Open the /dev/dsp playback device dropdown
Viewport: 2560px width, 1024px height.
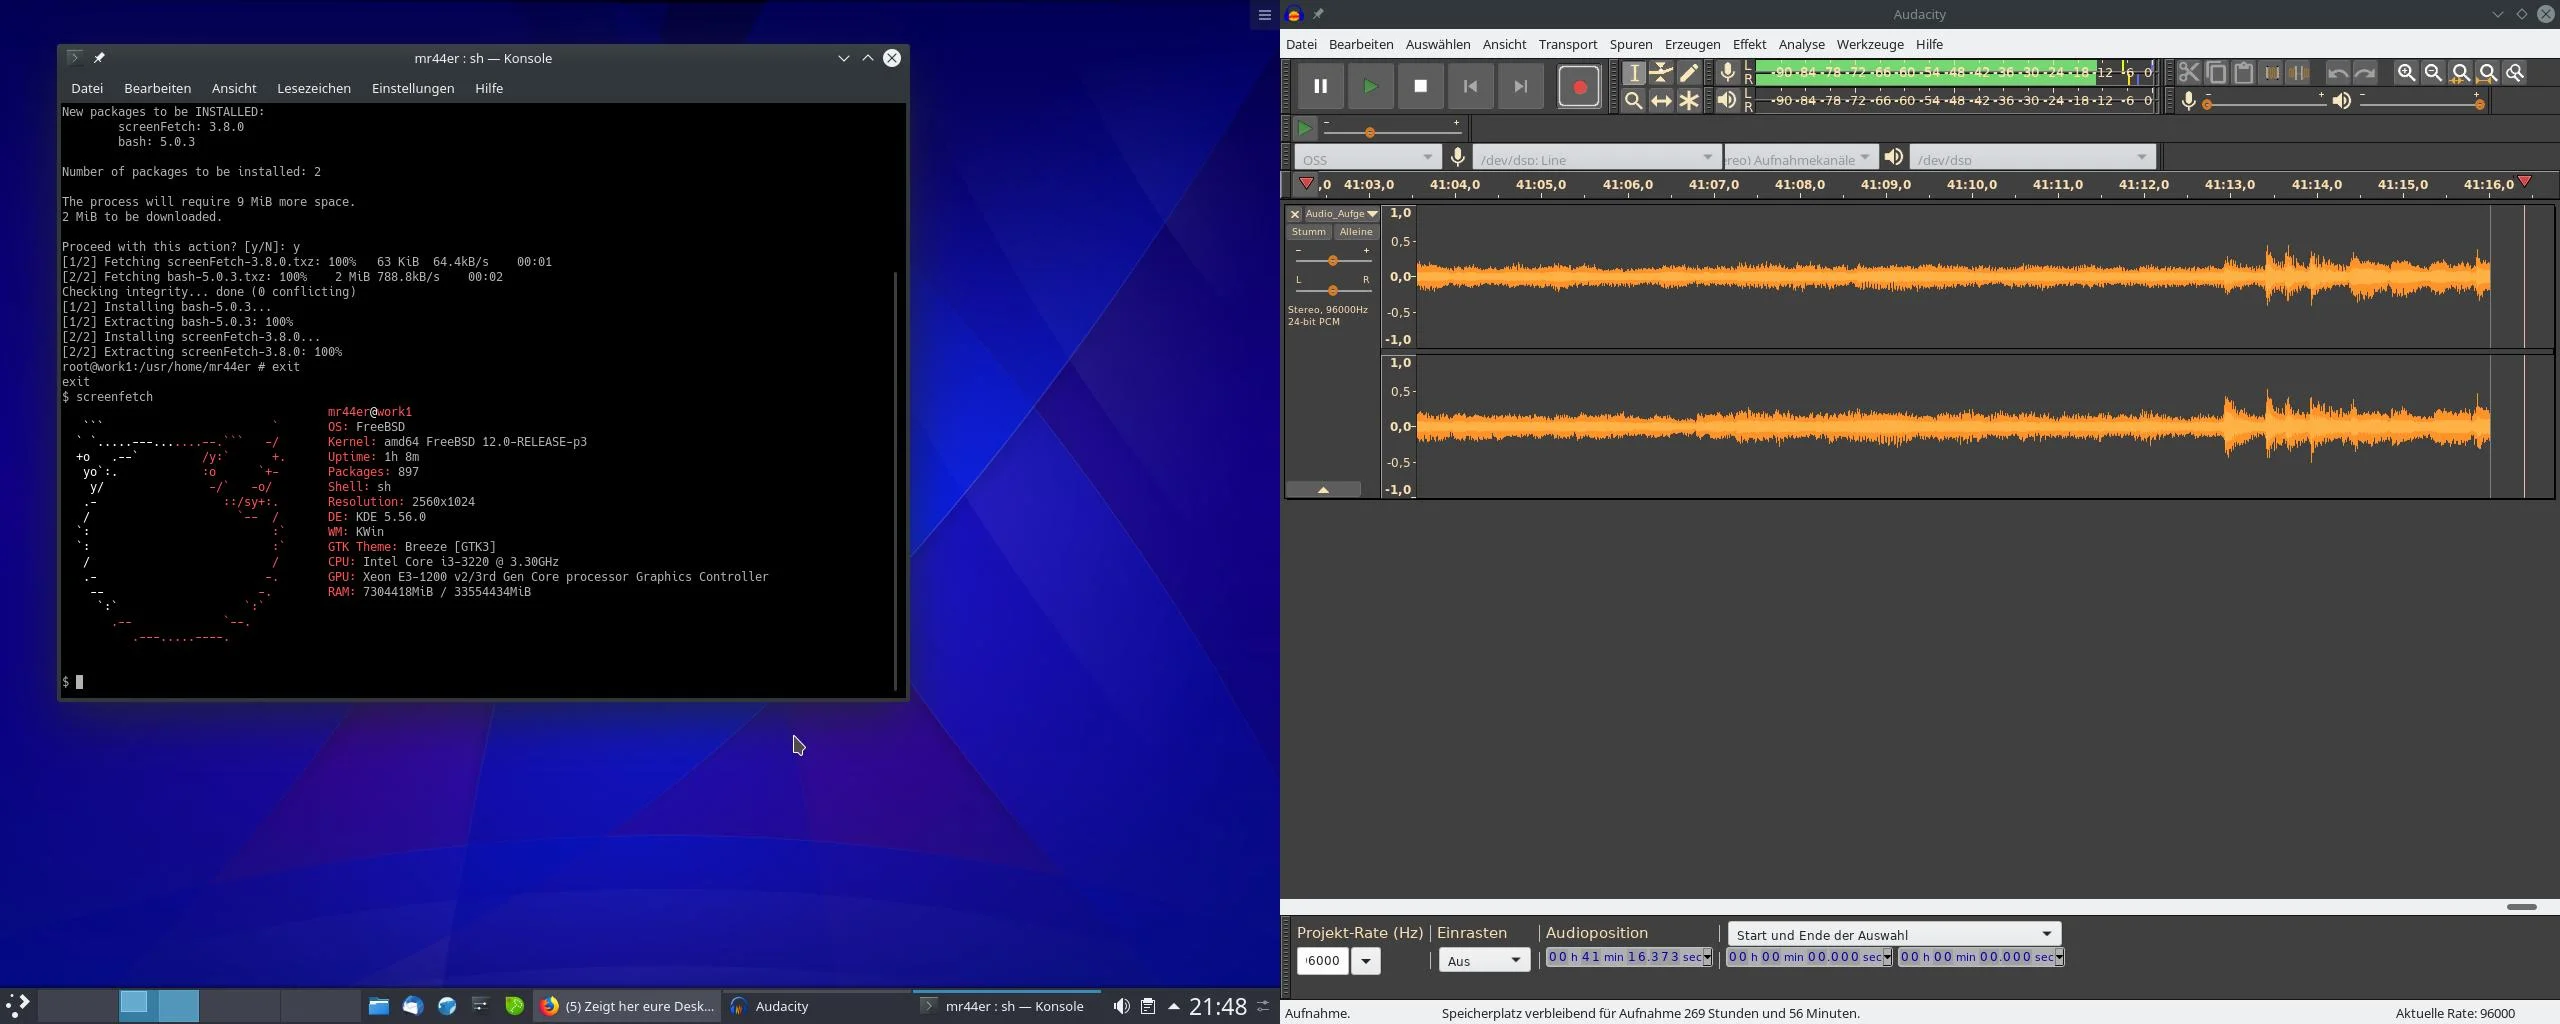pyautogui.click(x=2032, y=158)
